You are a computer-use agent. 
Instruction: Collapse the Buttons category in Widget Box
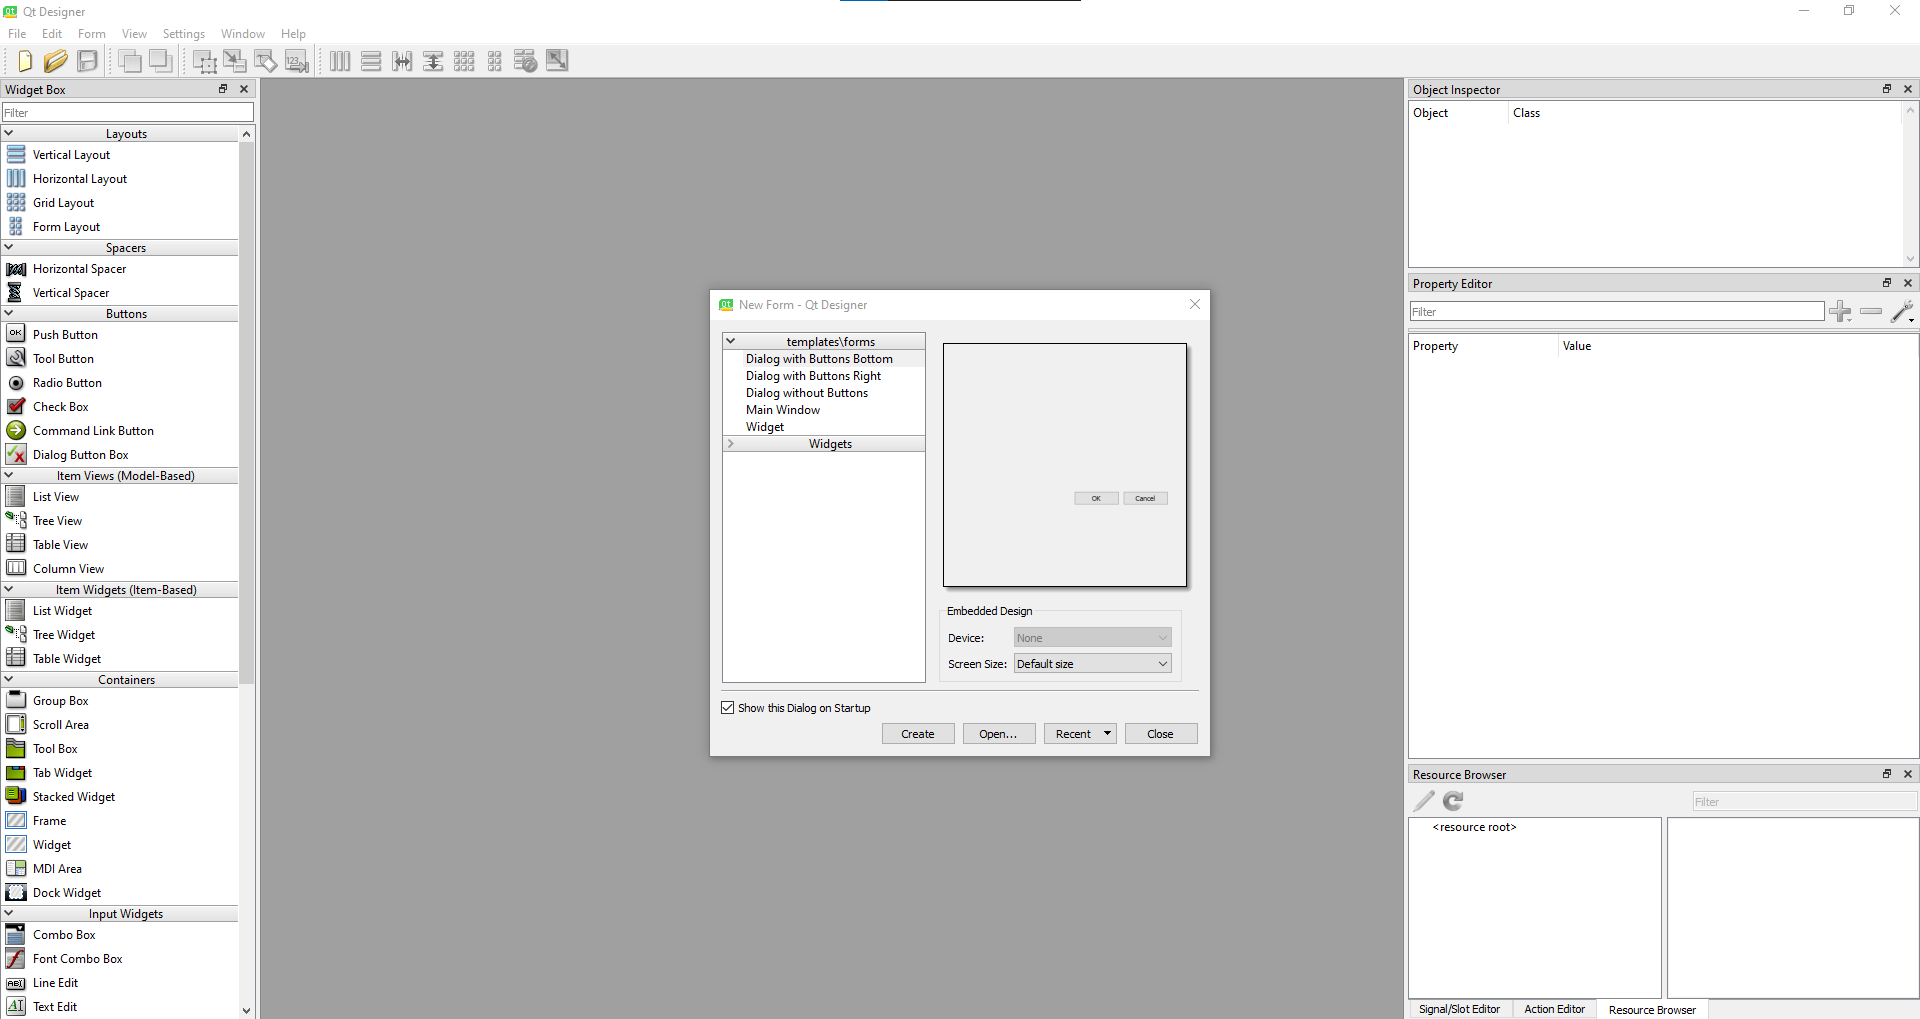tap(9, 313)
